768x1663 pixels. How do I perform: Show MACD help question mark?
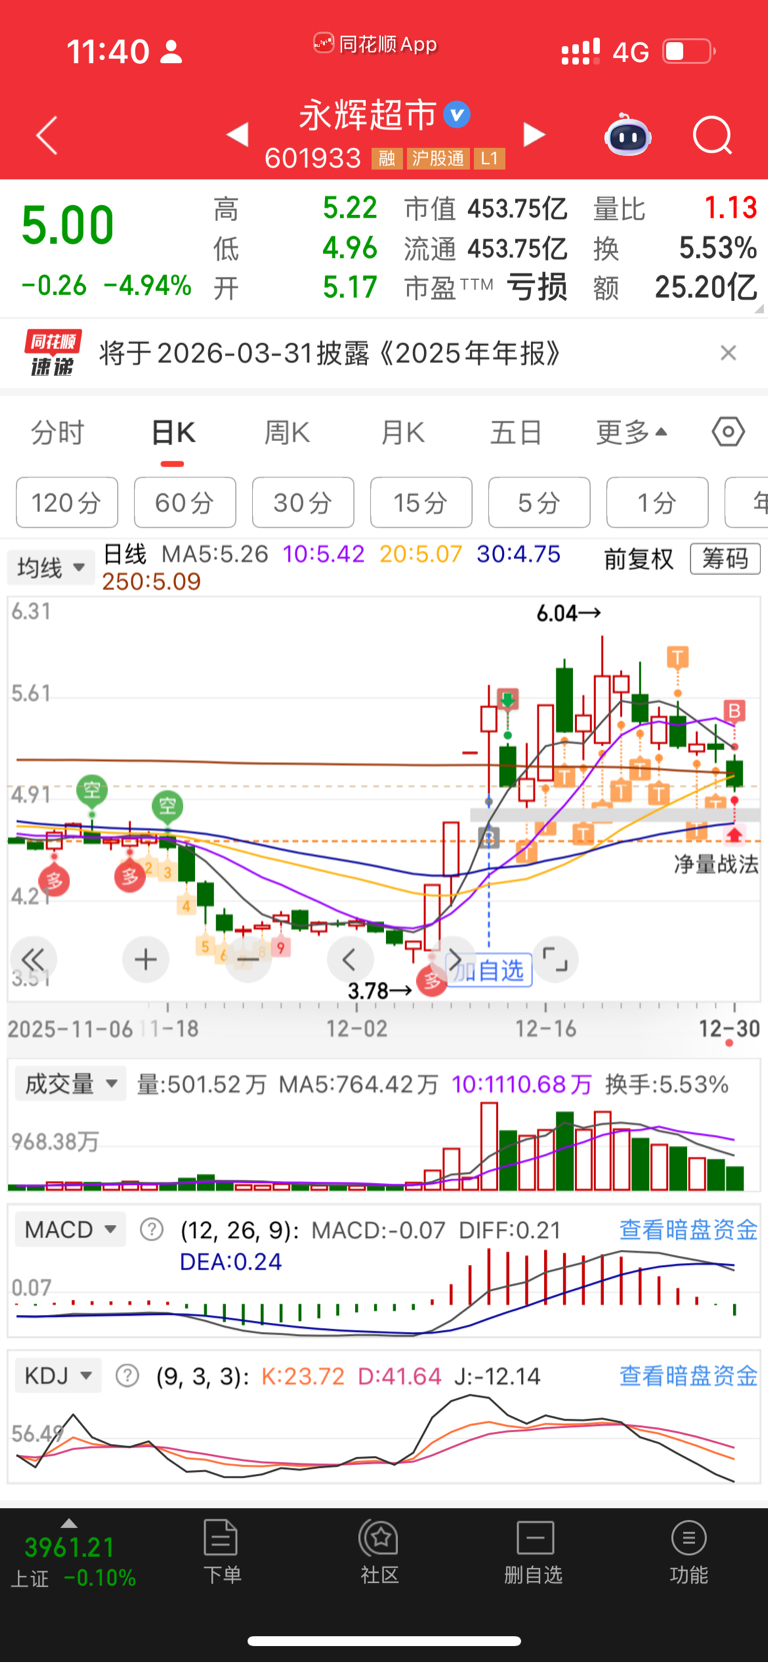click(151, 1229)
